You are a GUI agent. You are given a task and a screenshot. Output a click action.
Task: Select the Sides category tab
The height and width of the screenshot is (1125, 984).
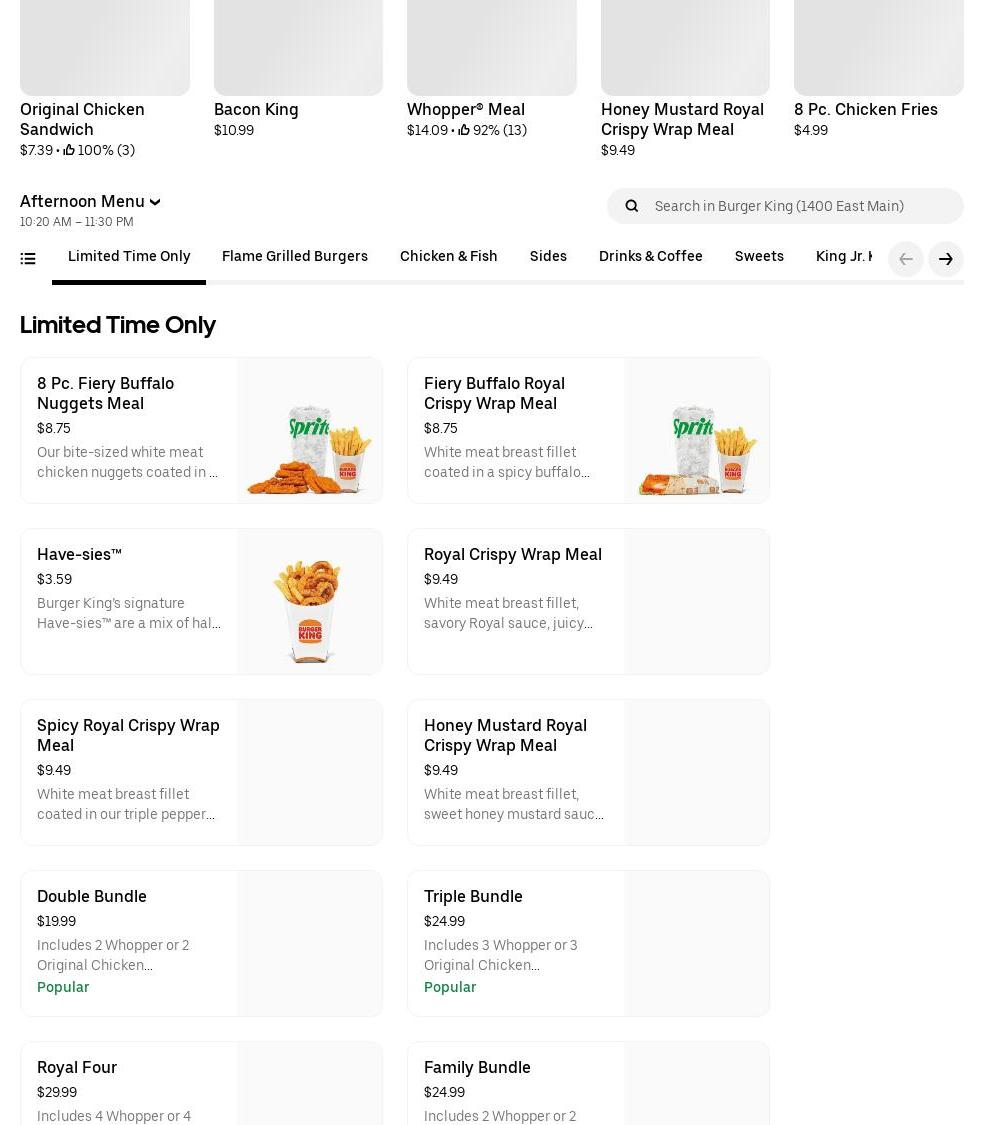pyautogui.click(x=548, y=257)
